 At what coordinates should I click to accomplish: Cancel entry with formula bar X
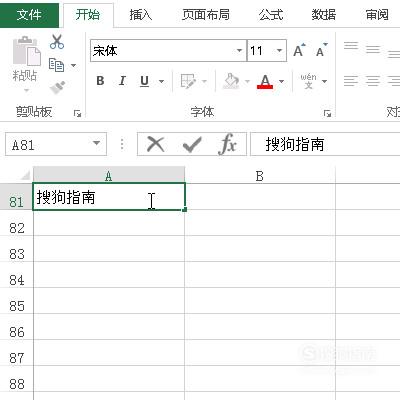pyautogui.click(x=156, y=144)
